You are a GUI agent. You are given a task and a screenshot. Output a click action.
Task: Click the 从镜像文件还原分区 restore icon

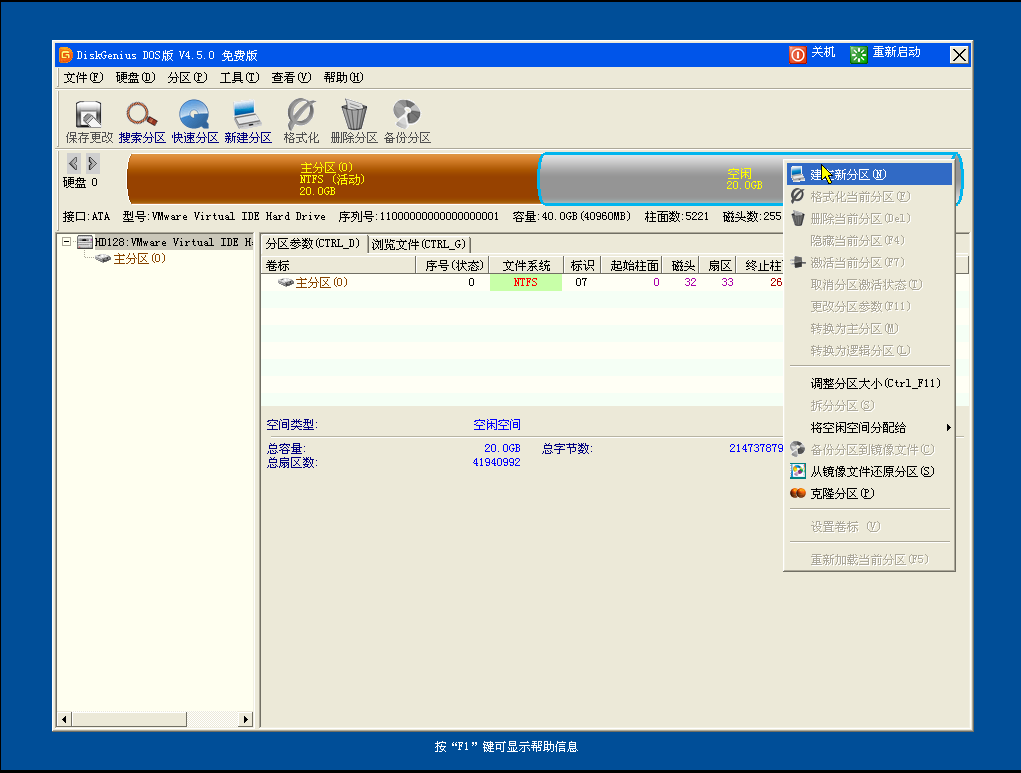pyautogui.click(x=865, y=471)
